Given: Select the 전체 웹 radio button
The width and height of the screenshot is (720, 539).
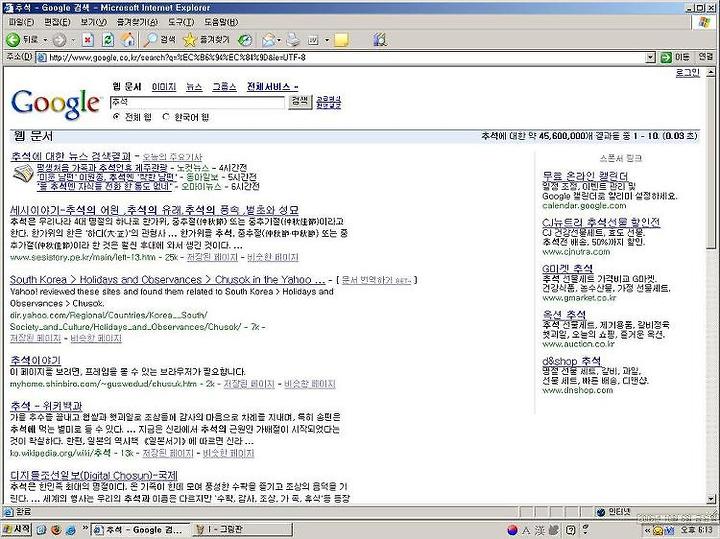Looking at the screenshot, I should (116, 117).
